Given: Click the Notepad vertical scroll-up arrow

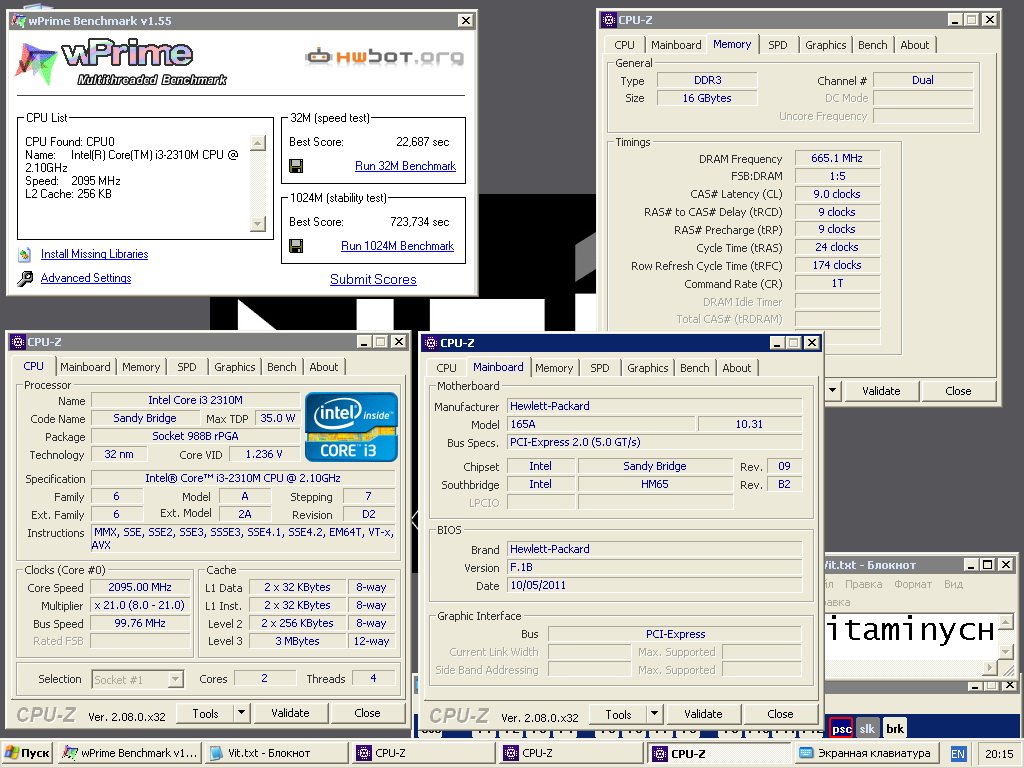Looking at the screenshot, I should pyautogui.click(x=1006, y=621).
